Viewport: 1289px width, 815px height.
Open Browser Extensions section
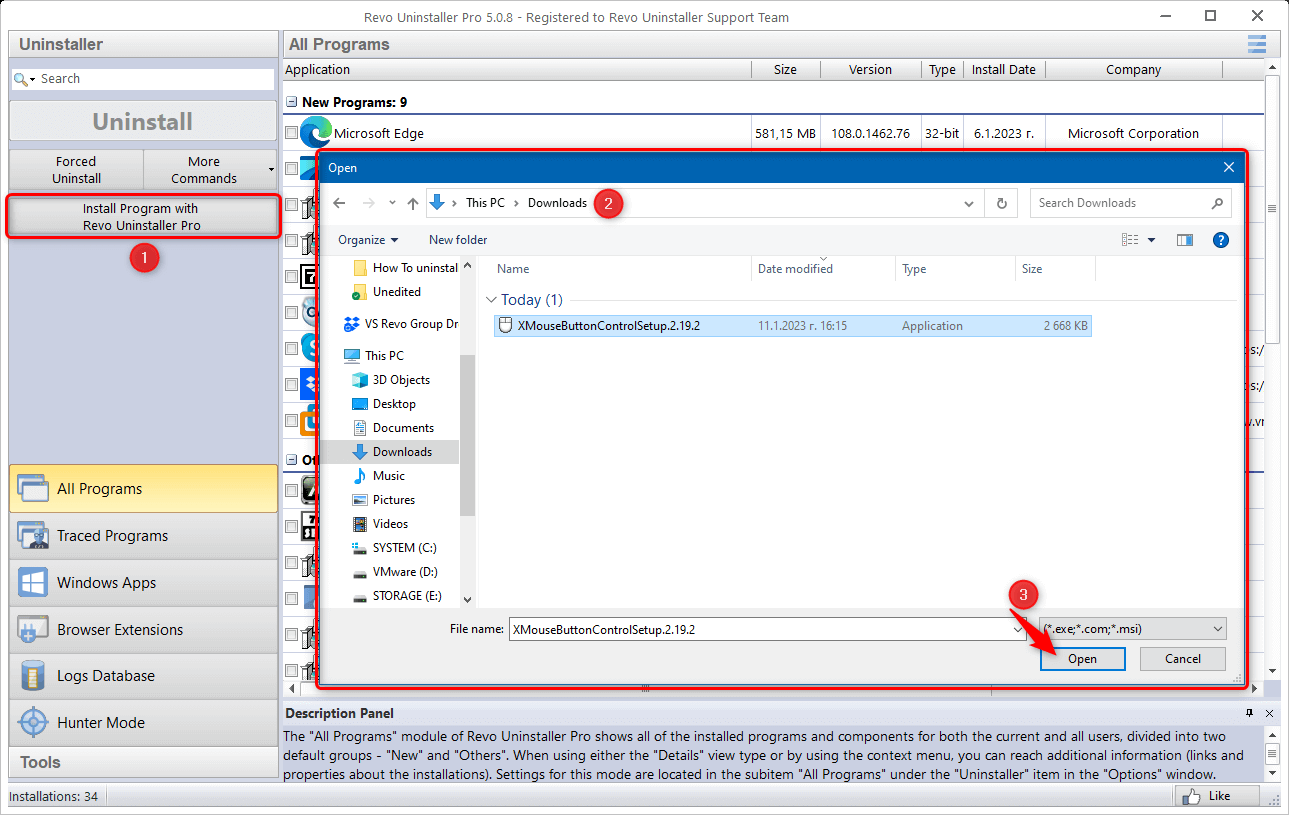pyautogui.click(x=144, y=630)
